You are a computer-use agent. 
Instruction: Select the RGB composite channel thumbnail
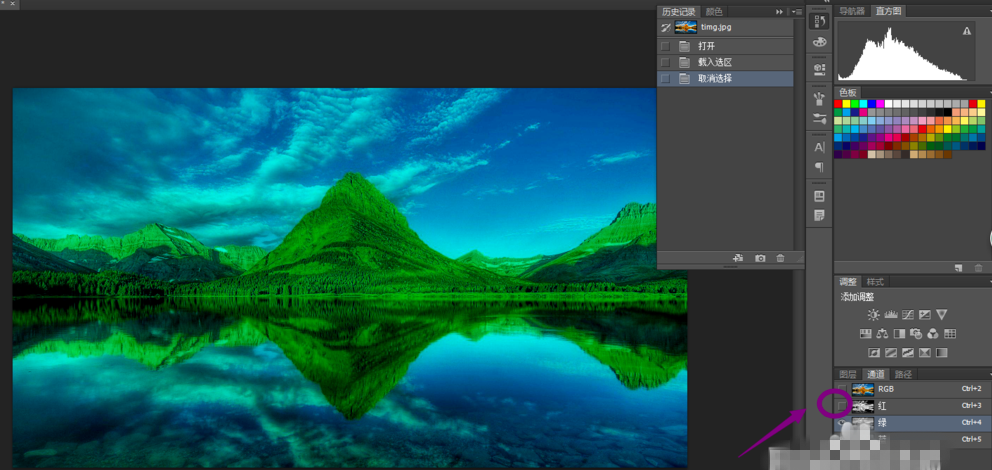[x=863, y=389]
